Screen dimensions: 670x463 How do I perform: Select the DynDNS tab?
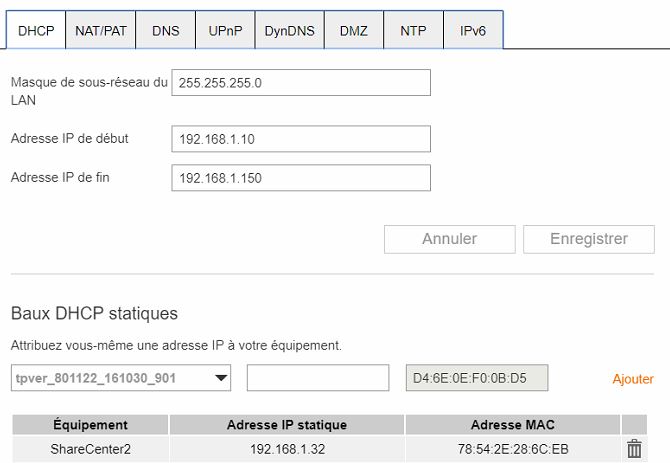pos(289,31)
